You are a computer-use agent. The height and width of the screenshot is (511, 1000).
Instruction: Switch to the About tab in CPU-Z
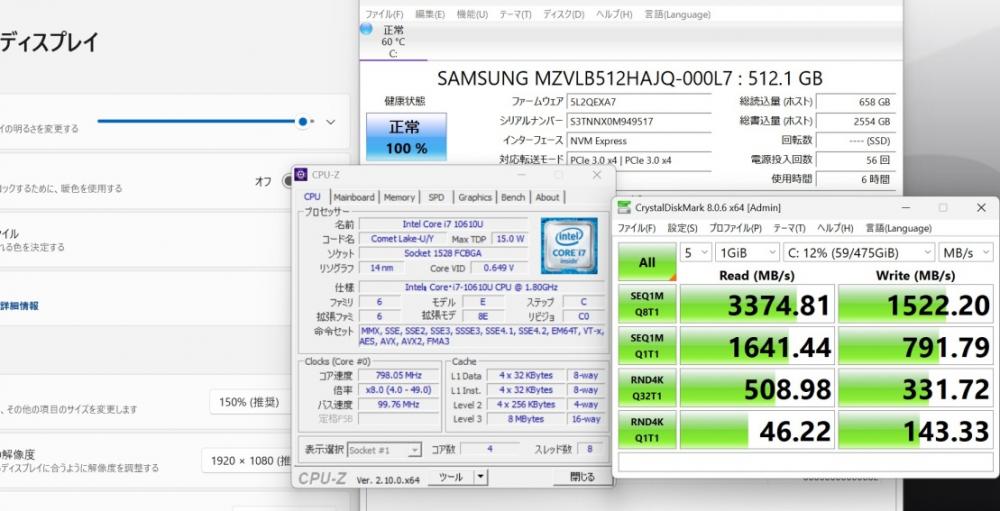click(547, 197)
